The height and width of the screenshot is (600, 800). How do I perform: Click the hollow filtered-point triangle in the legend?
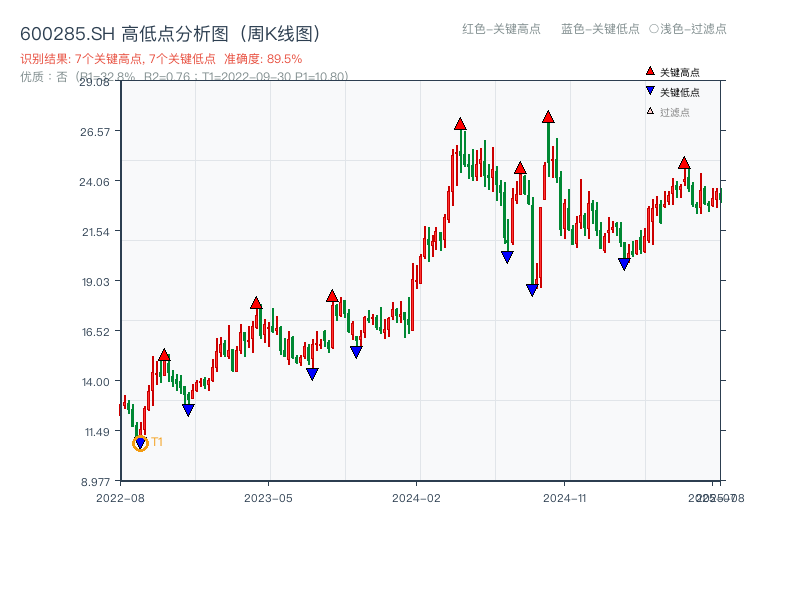(650, 111)
